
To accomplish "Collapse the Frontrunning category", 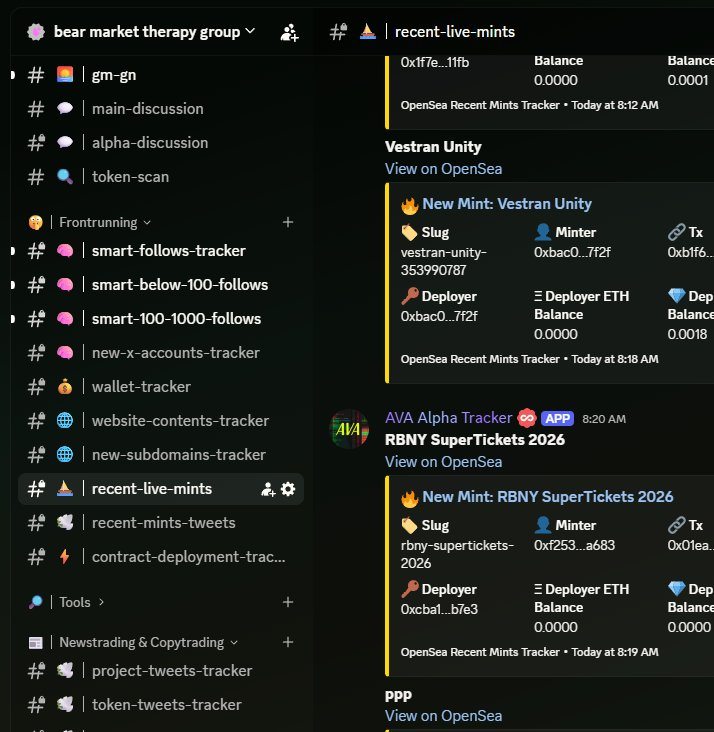I will pyautogui.click(x=105, y=223).
